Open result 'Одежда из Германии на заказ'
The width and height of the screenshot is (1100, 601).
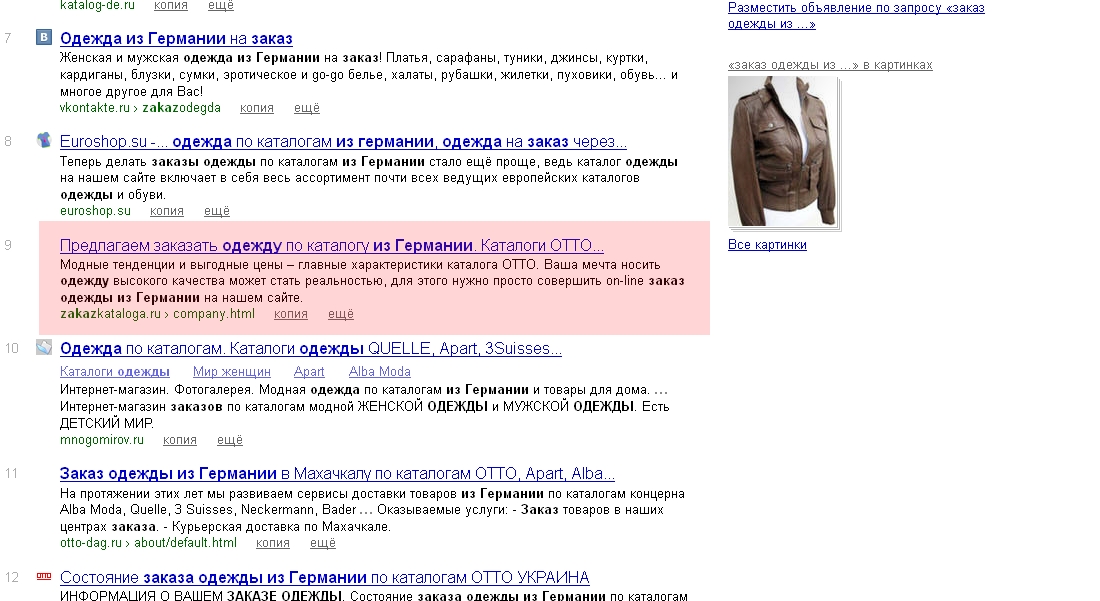click(x=176, y=39)
